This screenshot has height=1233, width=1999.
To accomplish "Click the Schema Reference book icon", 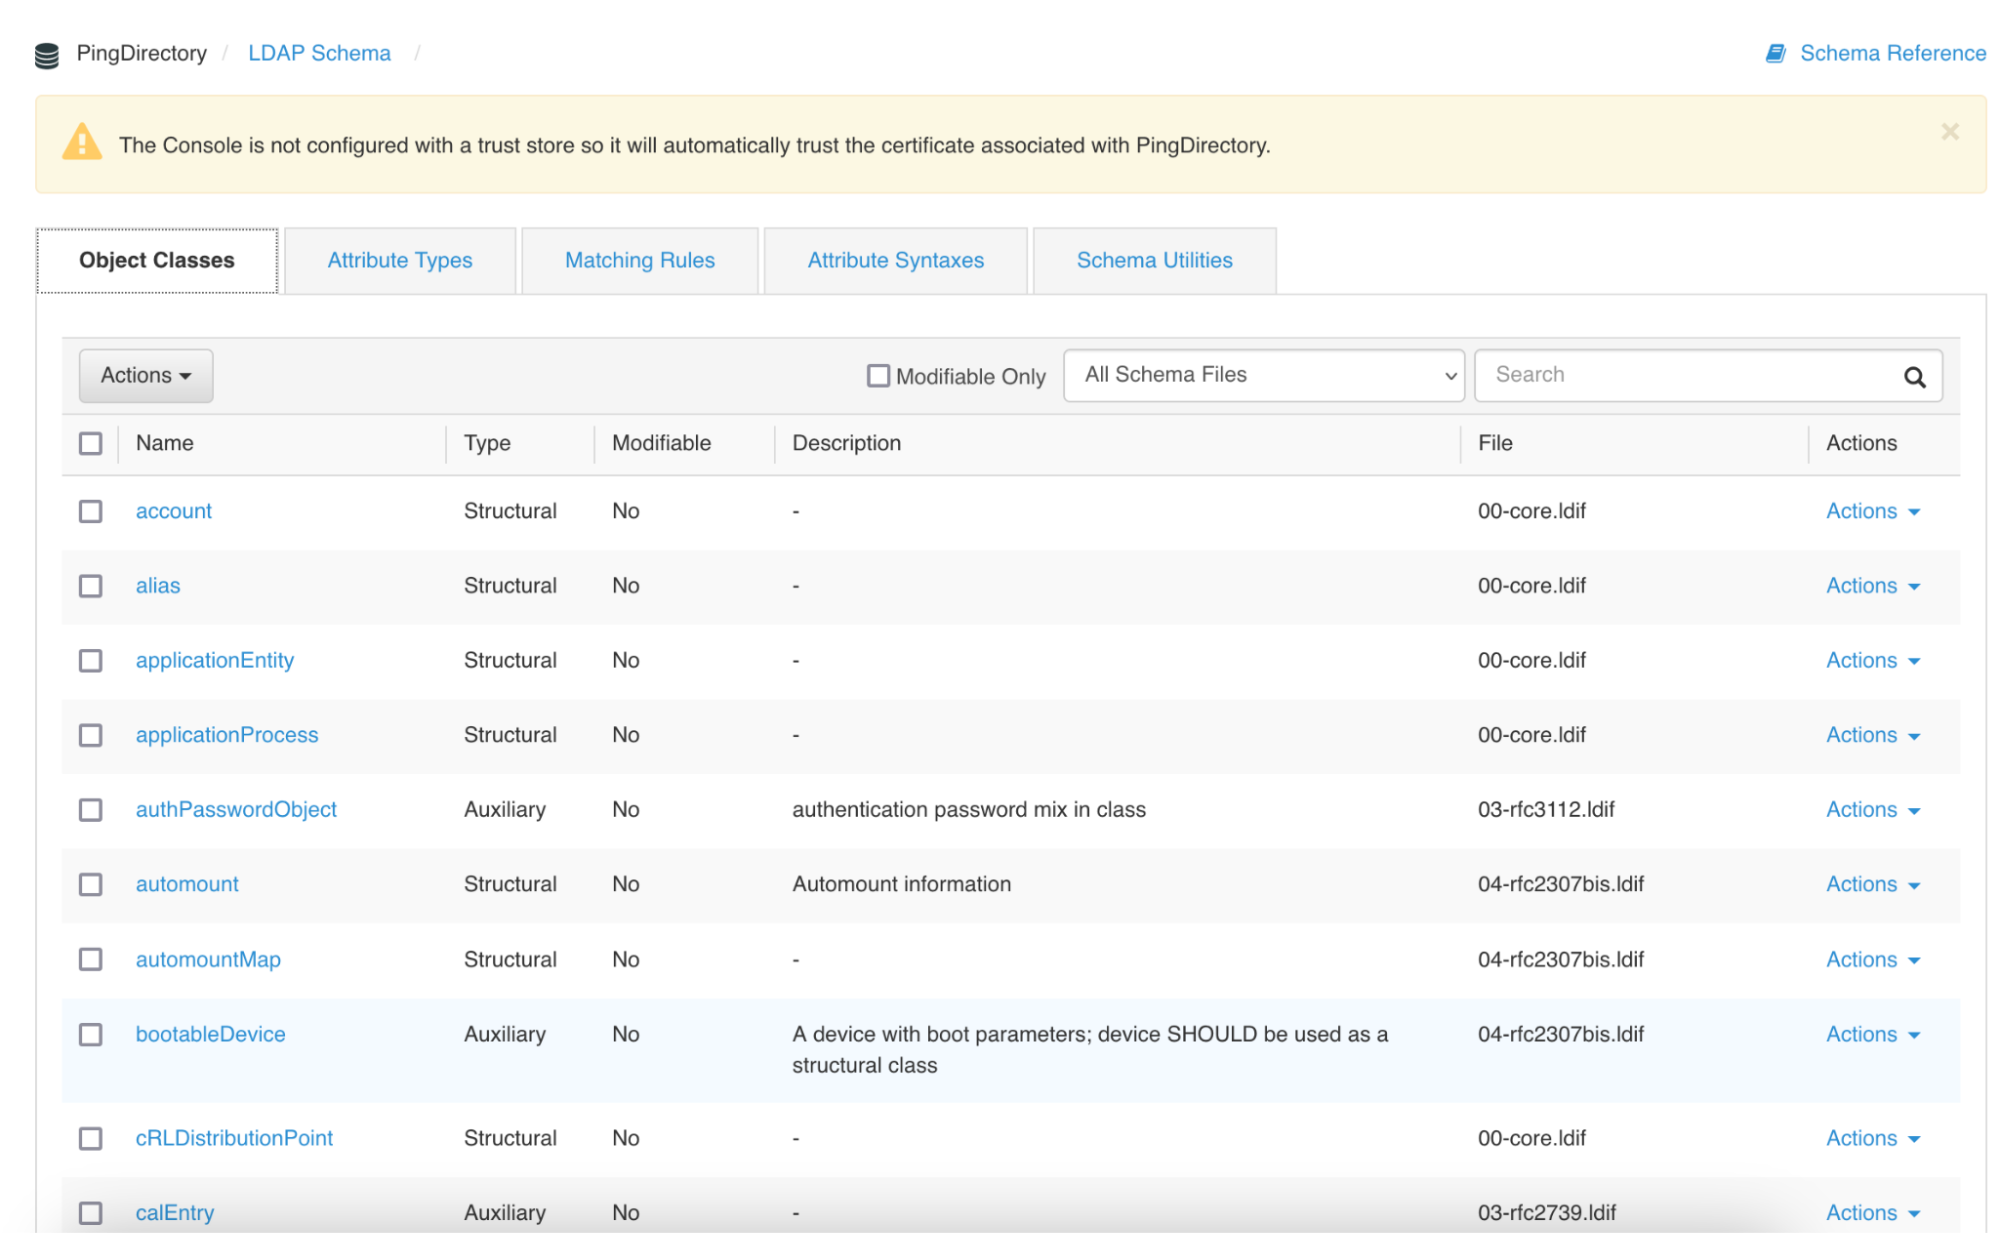I will click(x=1775, y=53).
